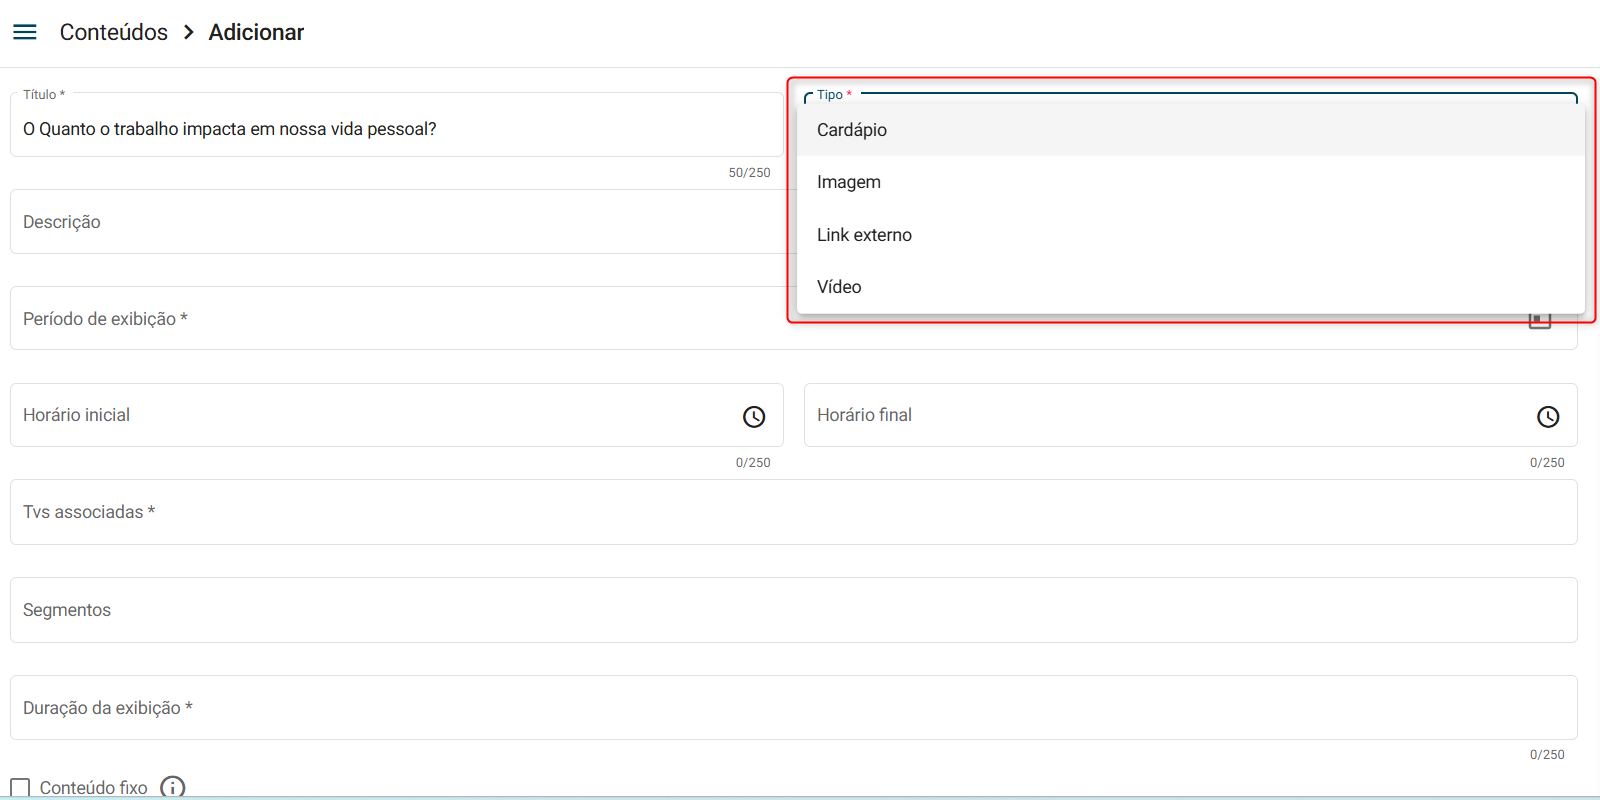Expand the Segmentos selection field
Image resolution: width=1600 pixels, height=800 pixels.
coord(793,610)
